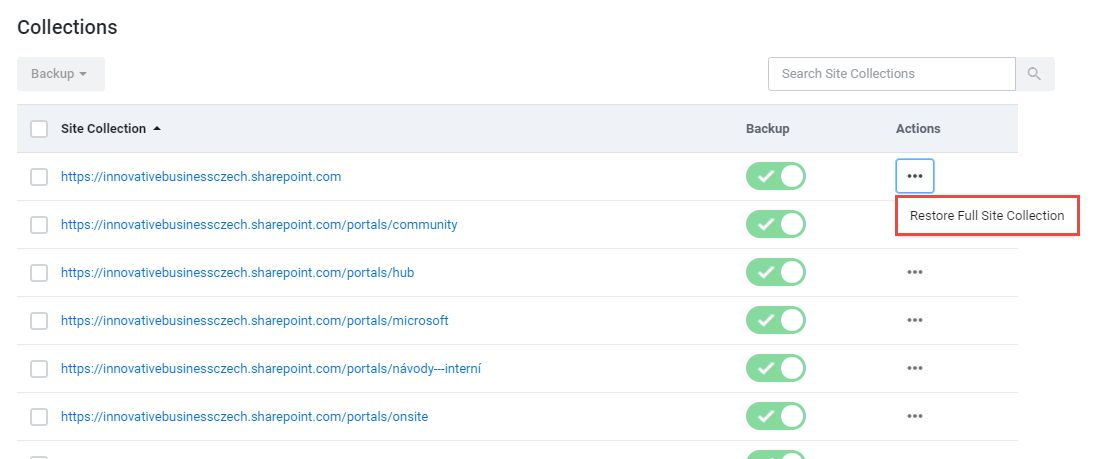The image size is (1094, 459).
Task: Click the Backup column header
Action: tap(767, 129)
